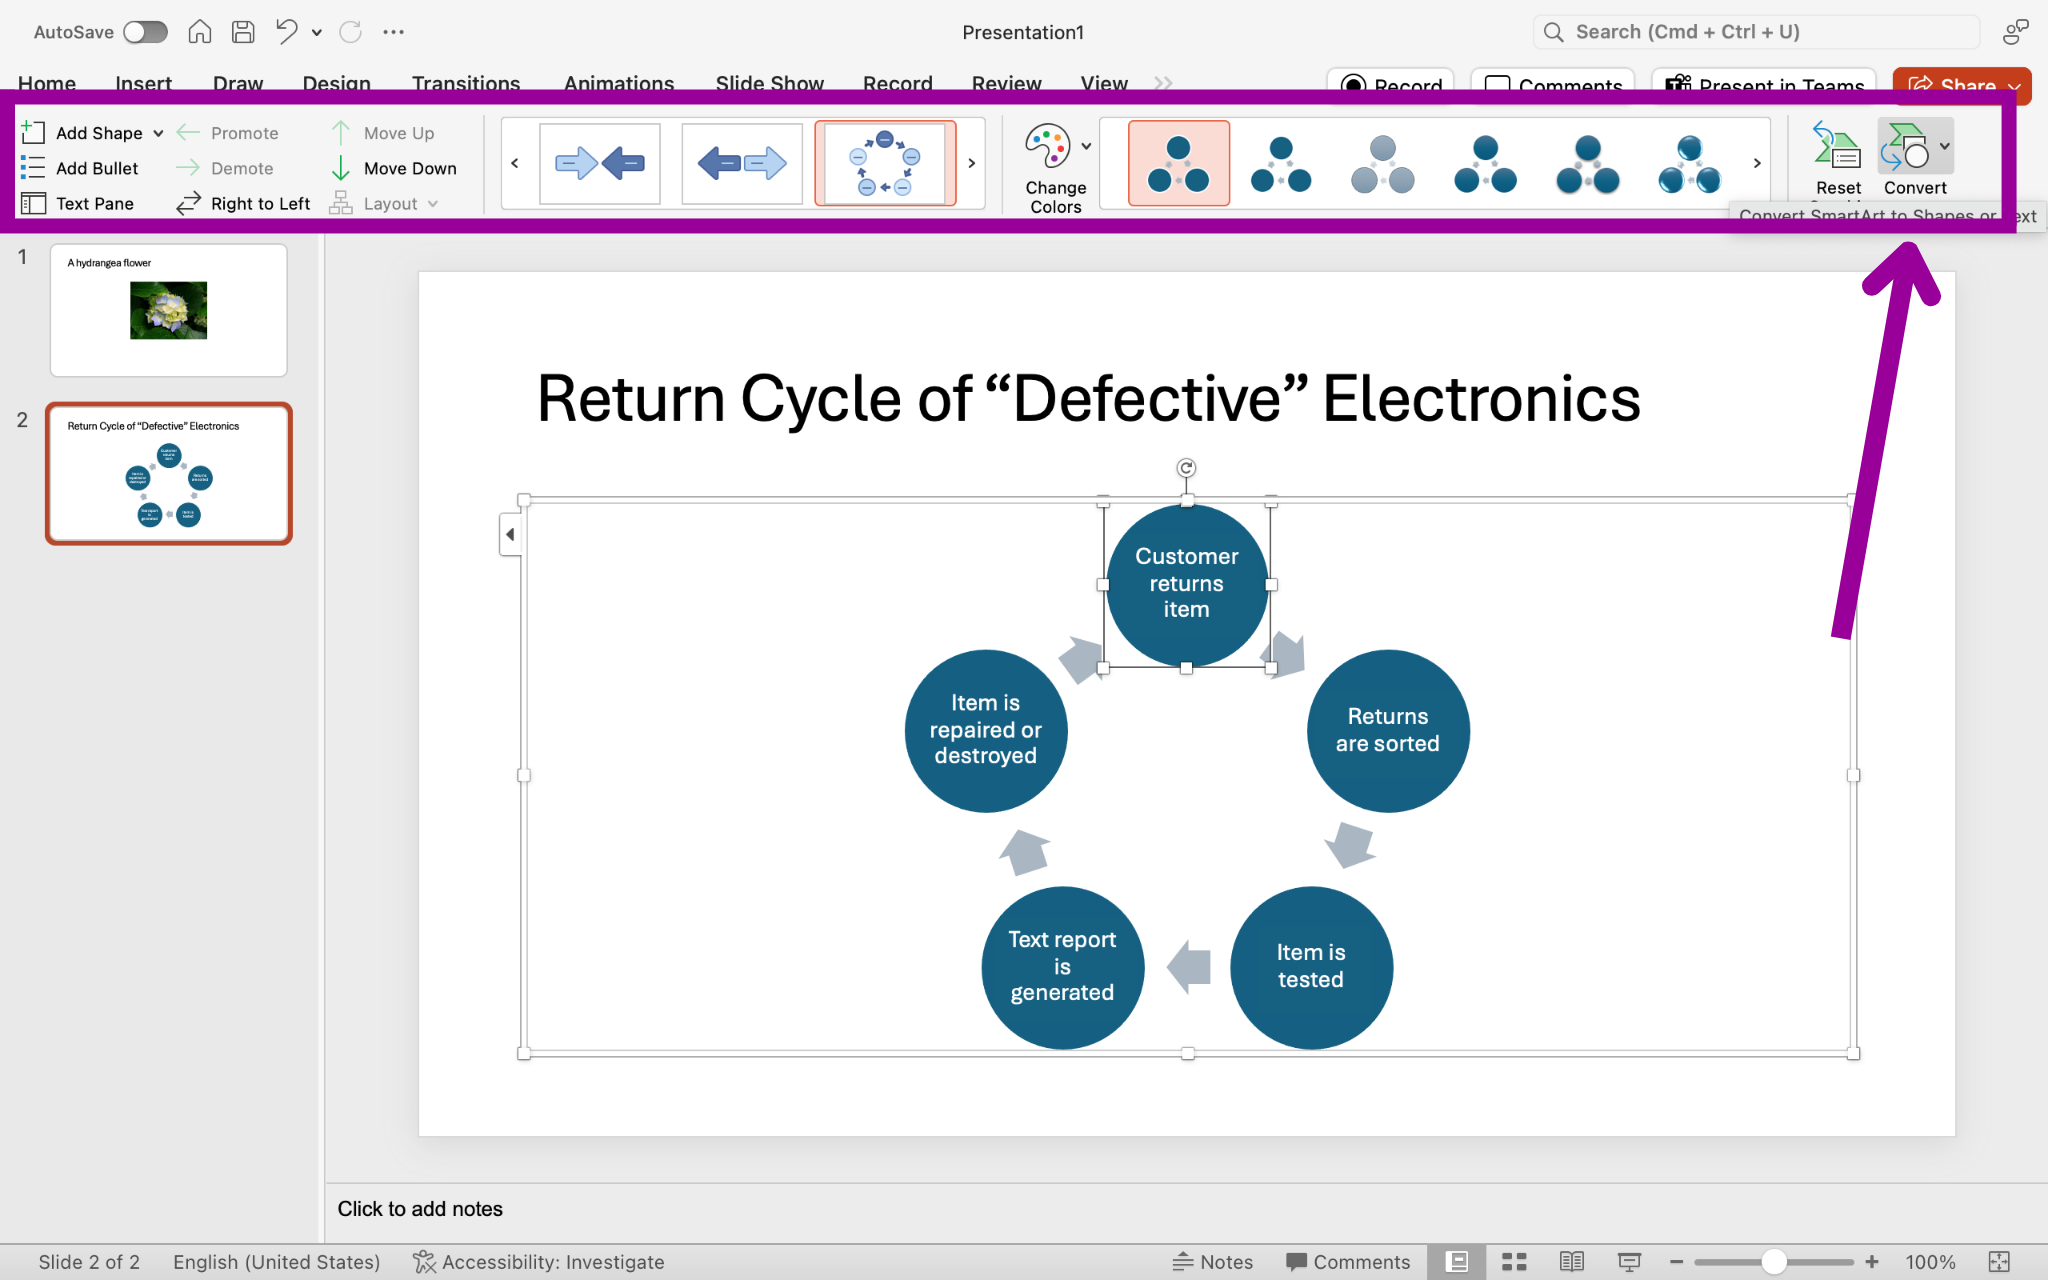Go to previous layouts with left chevron
This screenshot has height=1280, width=2048.
pos(515,163)
